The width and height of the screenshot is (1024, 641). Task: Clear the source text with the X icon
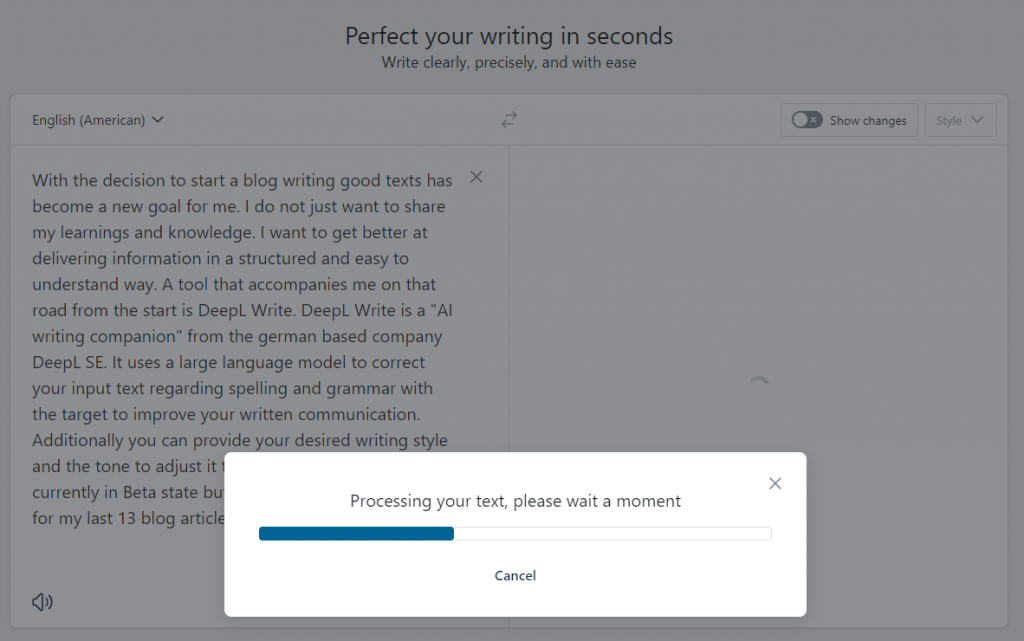(476, 177)
